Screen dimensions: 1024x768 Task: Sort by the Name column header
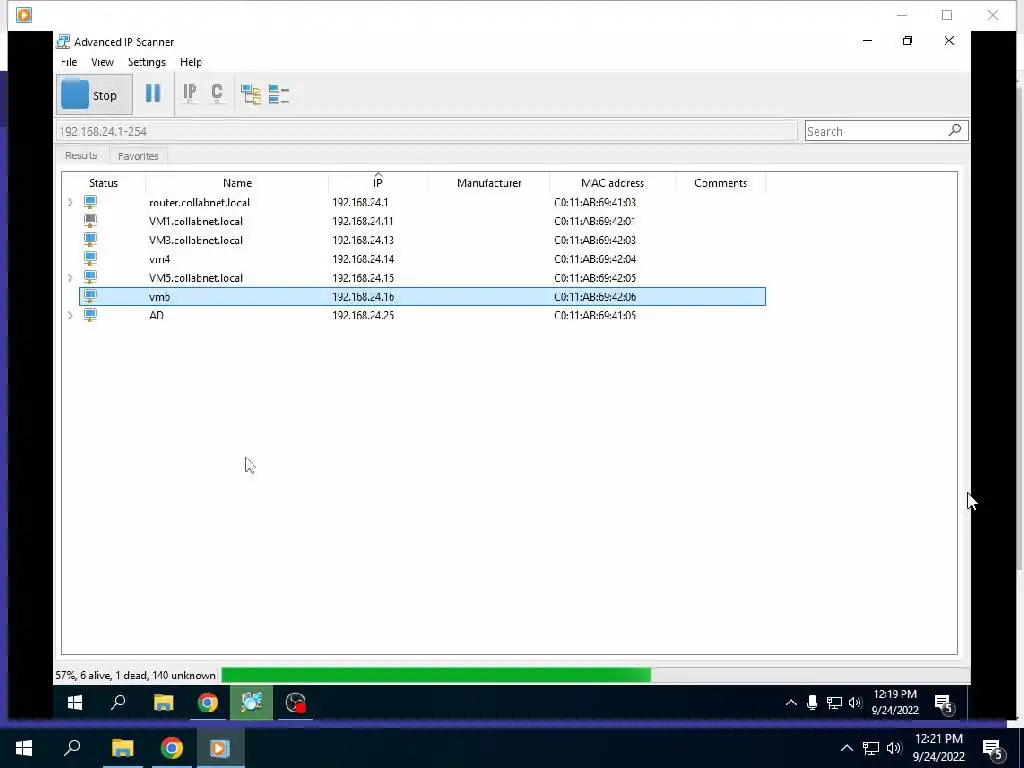237,183
